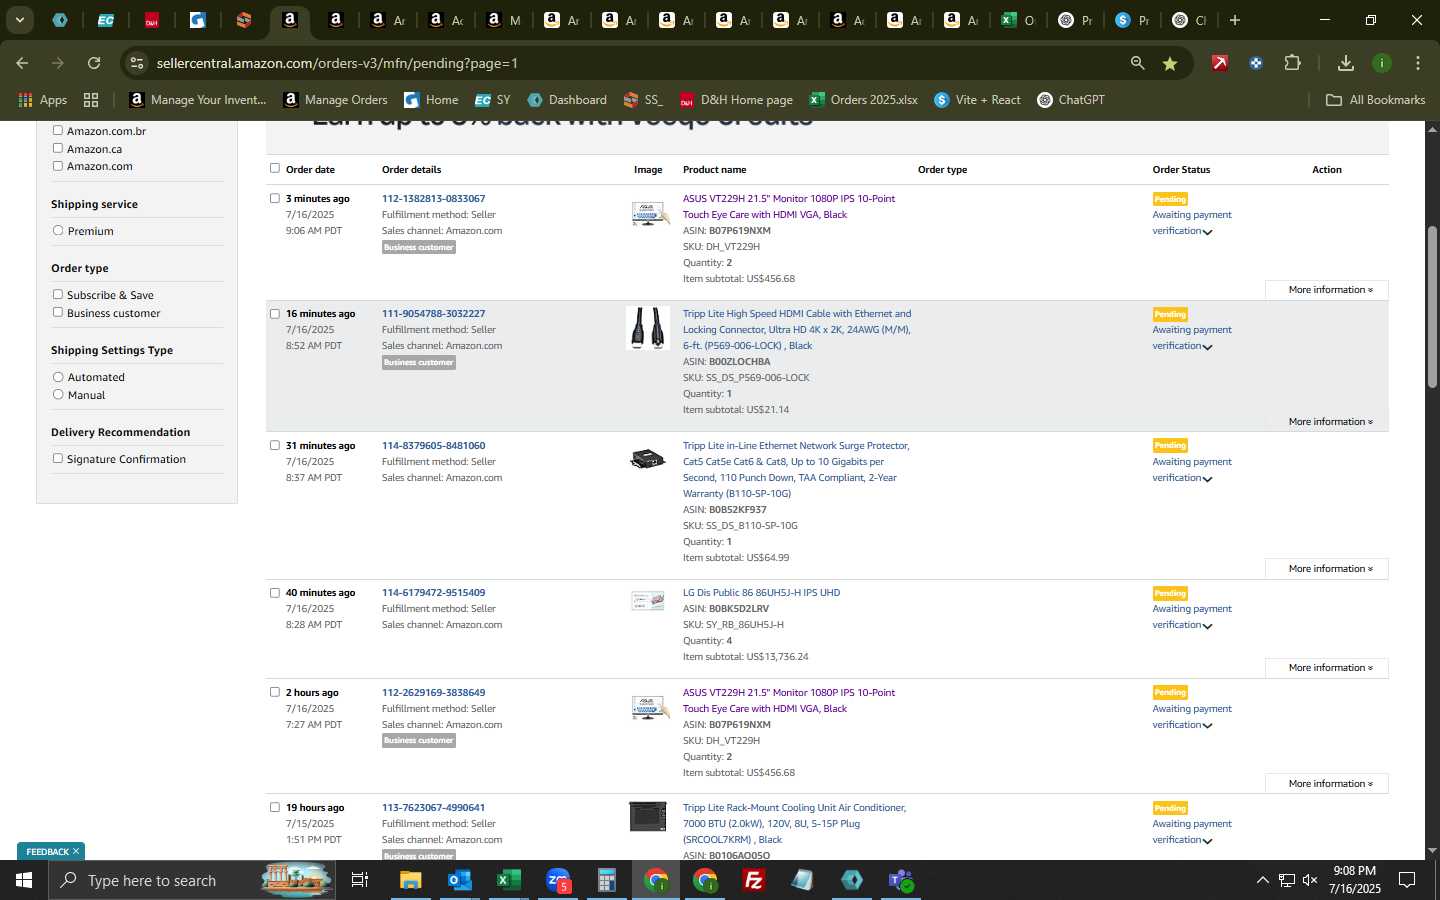The height and width of the screenshot is (900, 1440).
Task: Reload the page with the refresh icon
Action: click(94, 63)
